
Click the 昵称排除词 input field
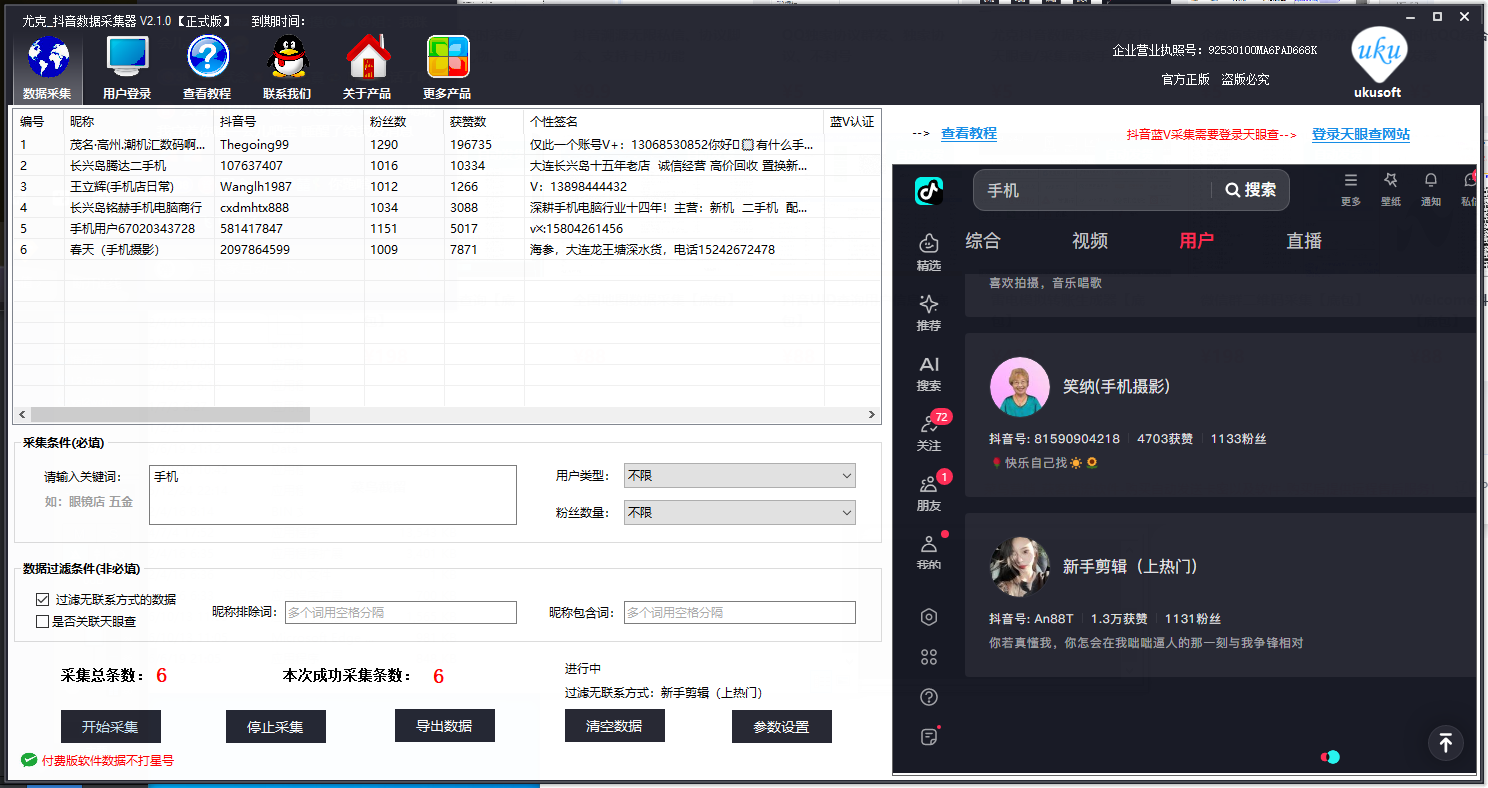400,612
